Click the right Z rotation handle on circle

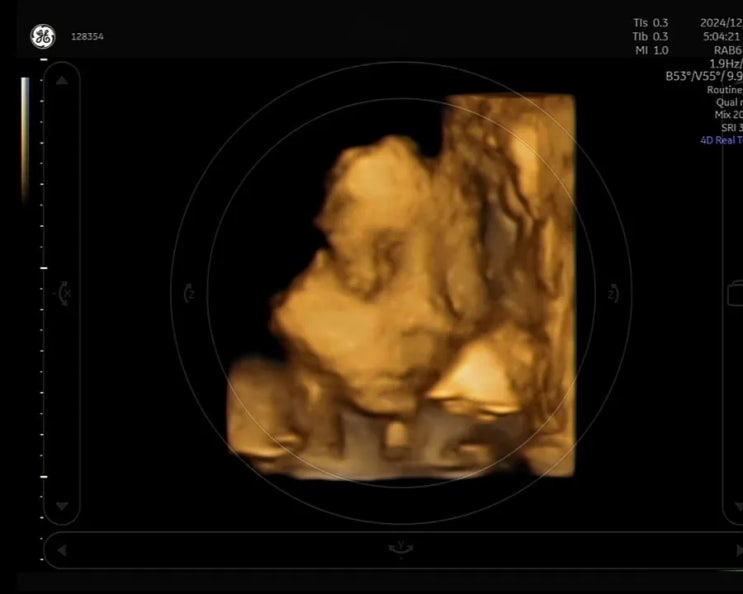(x=613, y=294)
